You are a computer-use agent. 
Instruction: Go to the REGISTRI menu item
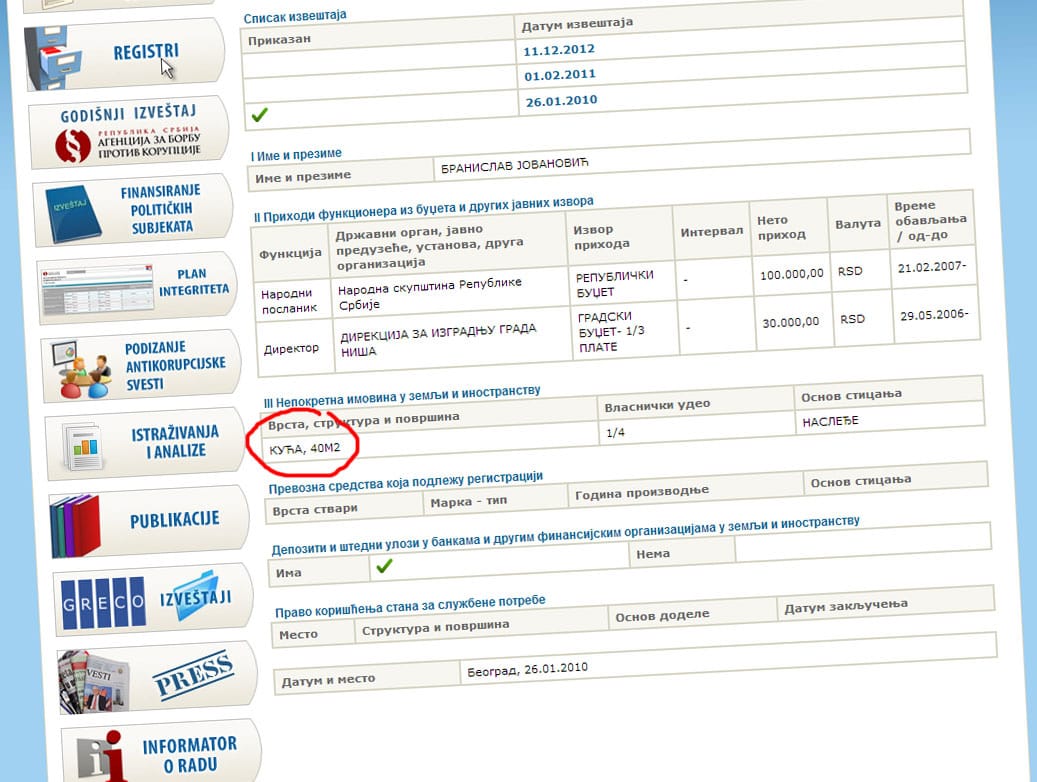146,51
